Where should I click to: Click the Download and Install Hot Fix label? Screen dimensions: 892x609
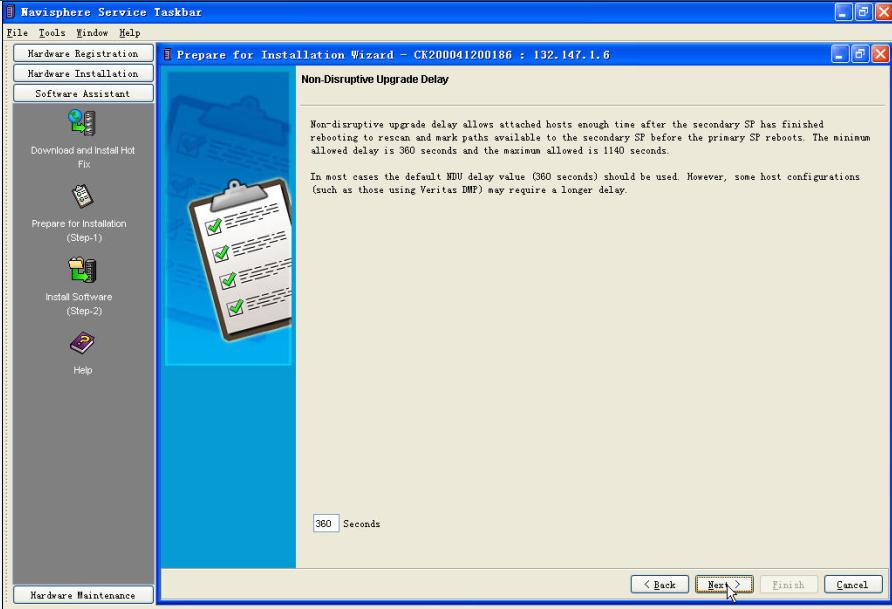83,157
